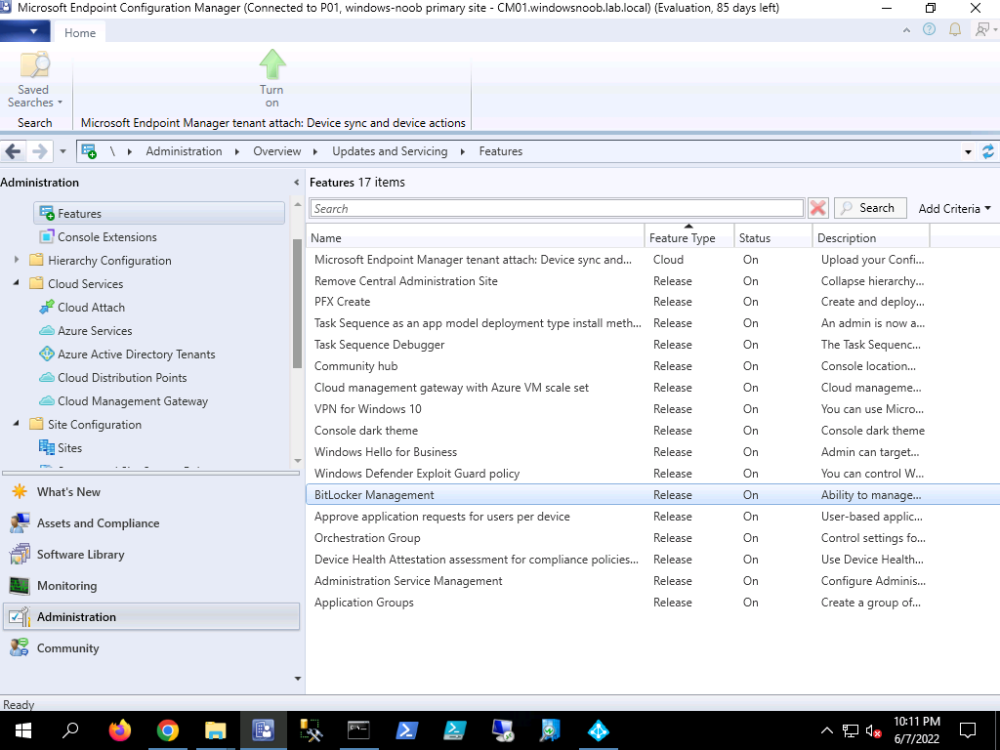Select the Task Sequence Debugger feature

point(653,345)
